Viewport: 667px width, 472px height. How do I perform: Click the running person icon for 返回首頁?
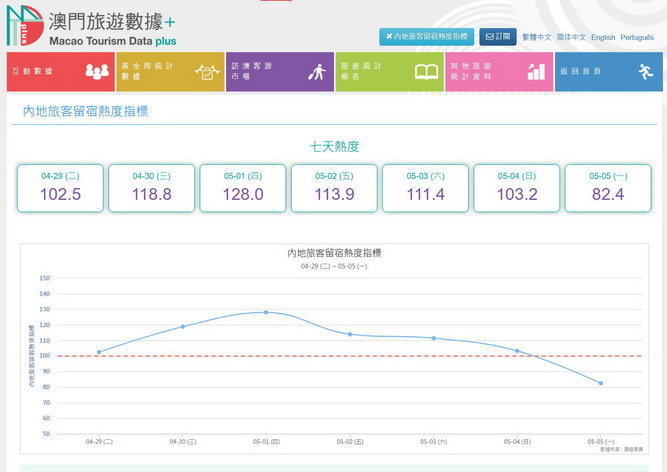646,72
